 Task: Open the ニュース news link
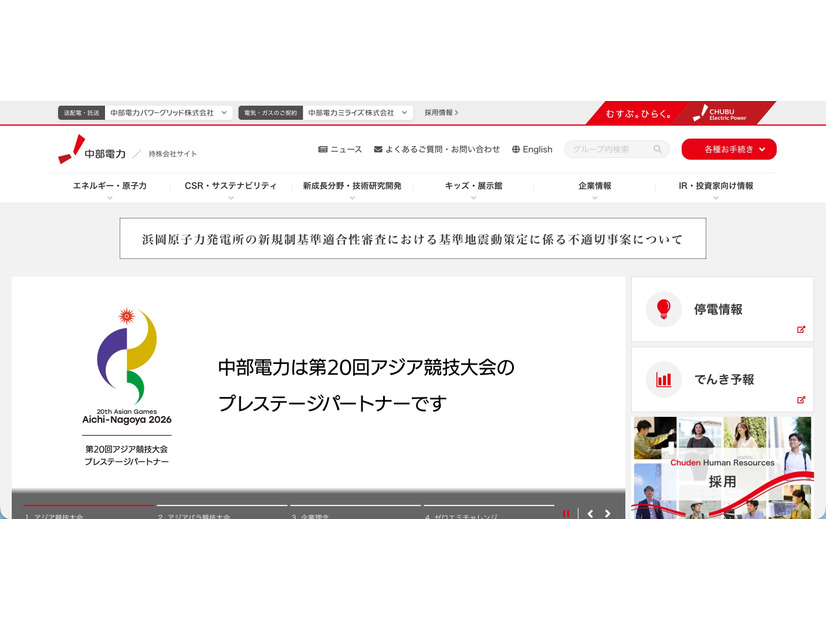point(340,150)
